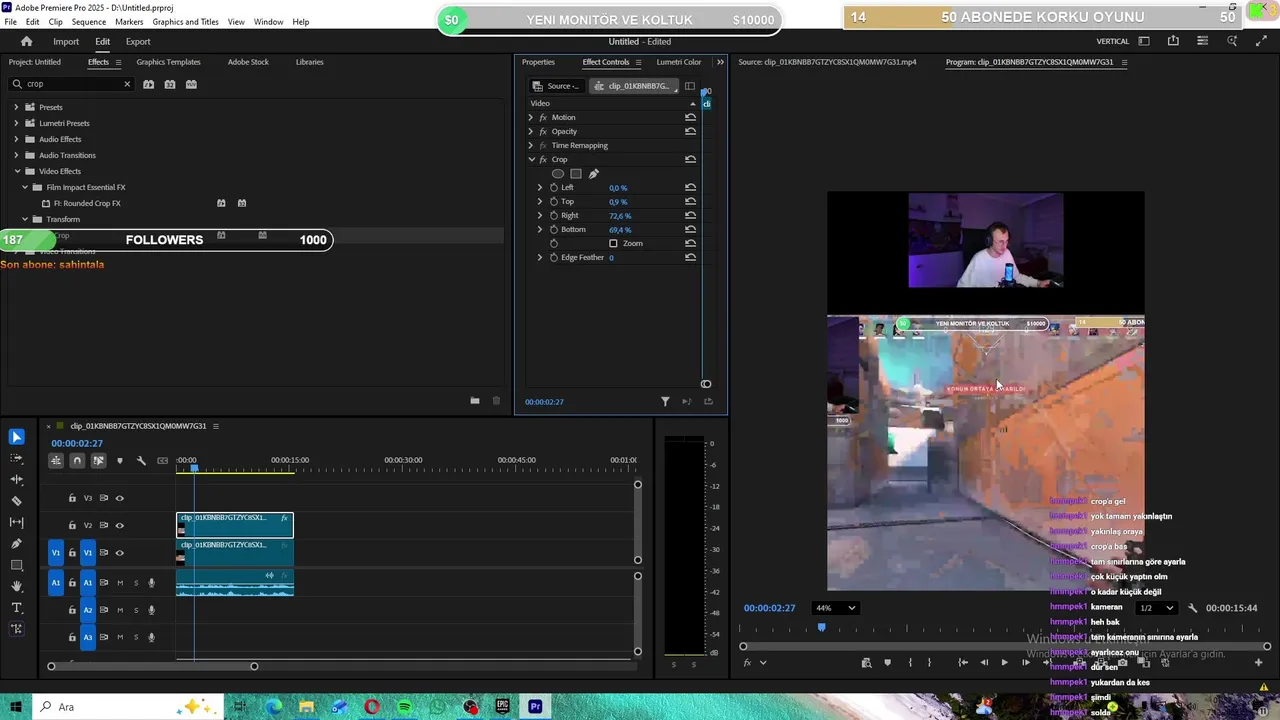Show more panel tabs overflow chevron
This screenshot has width=1280, height=720.
[720, 62]
